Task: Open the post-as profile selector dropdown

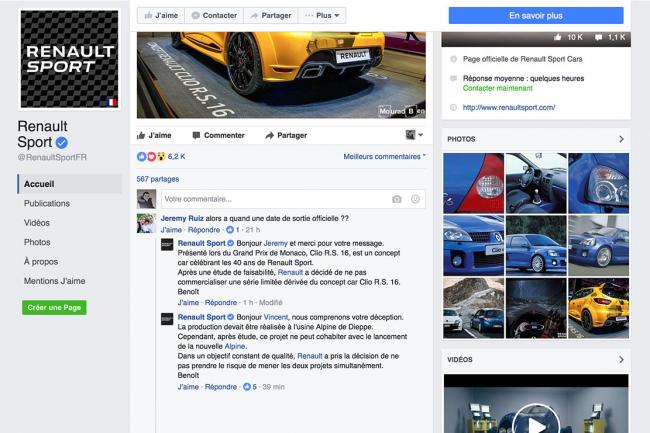Action: pyautogui.click(x=414, y=135)
